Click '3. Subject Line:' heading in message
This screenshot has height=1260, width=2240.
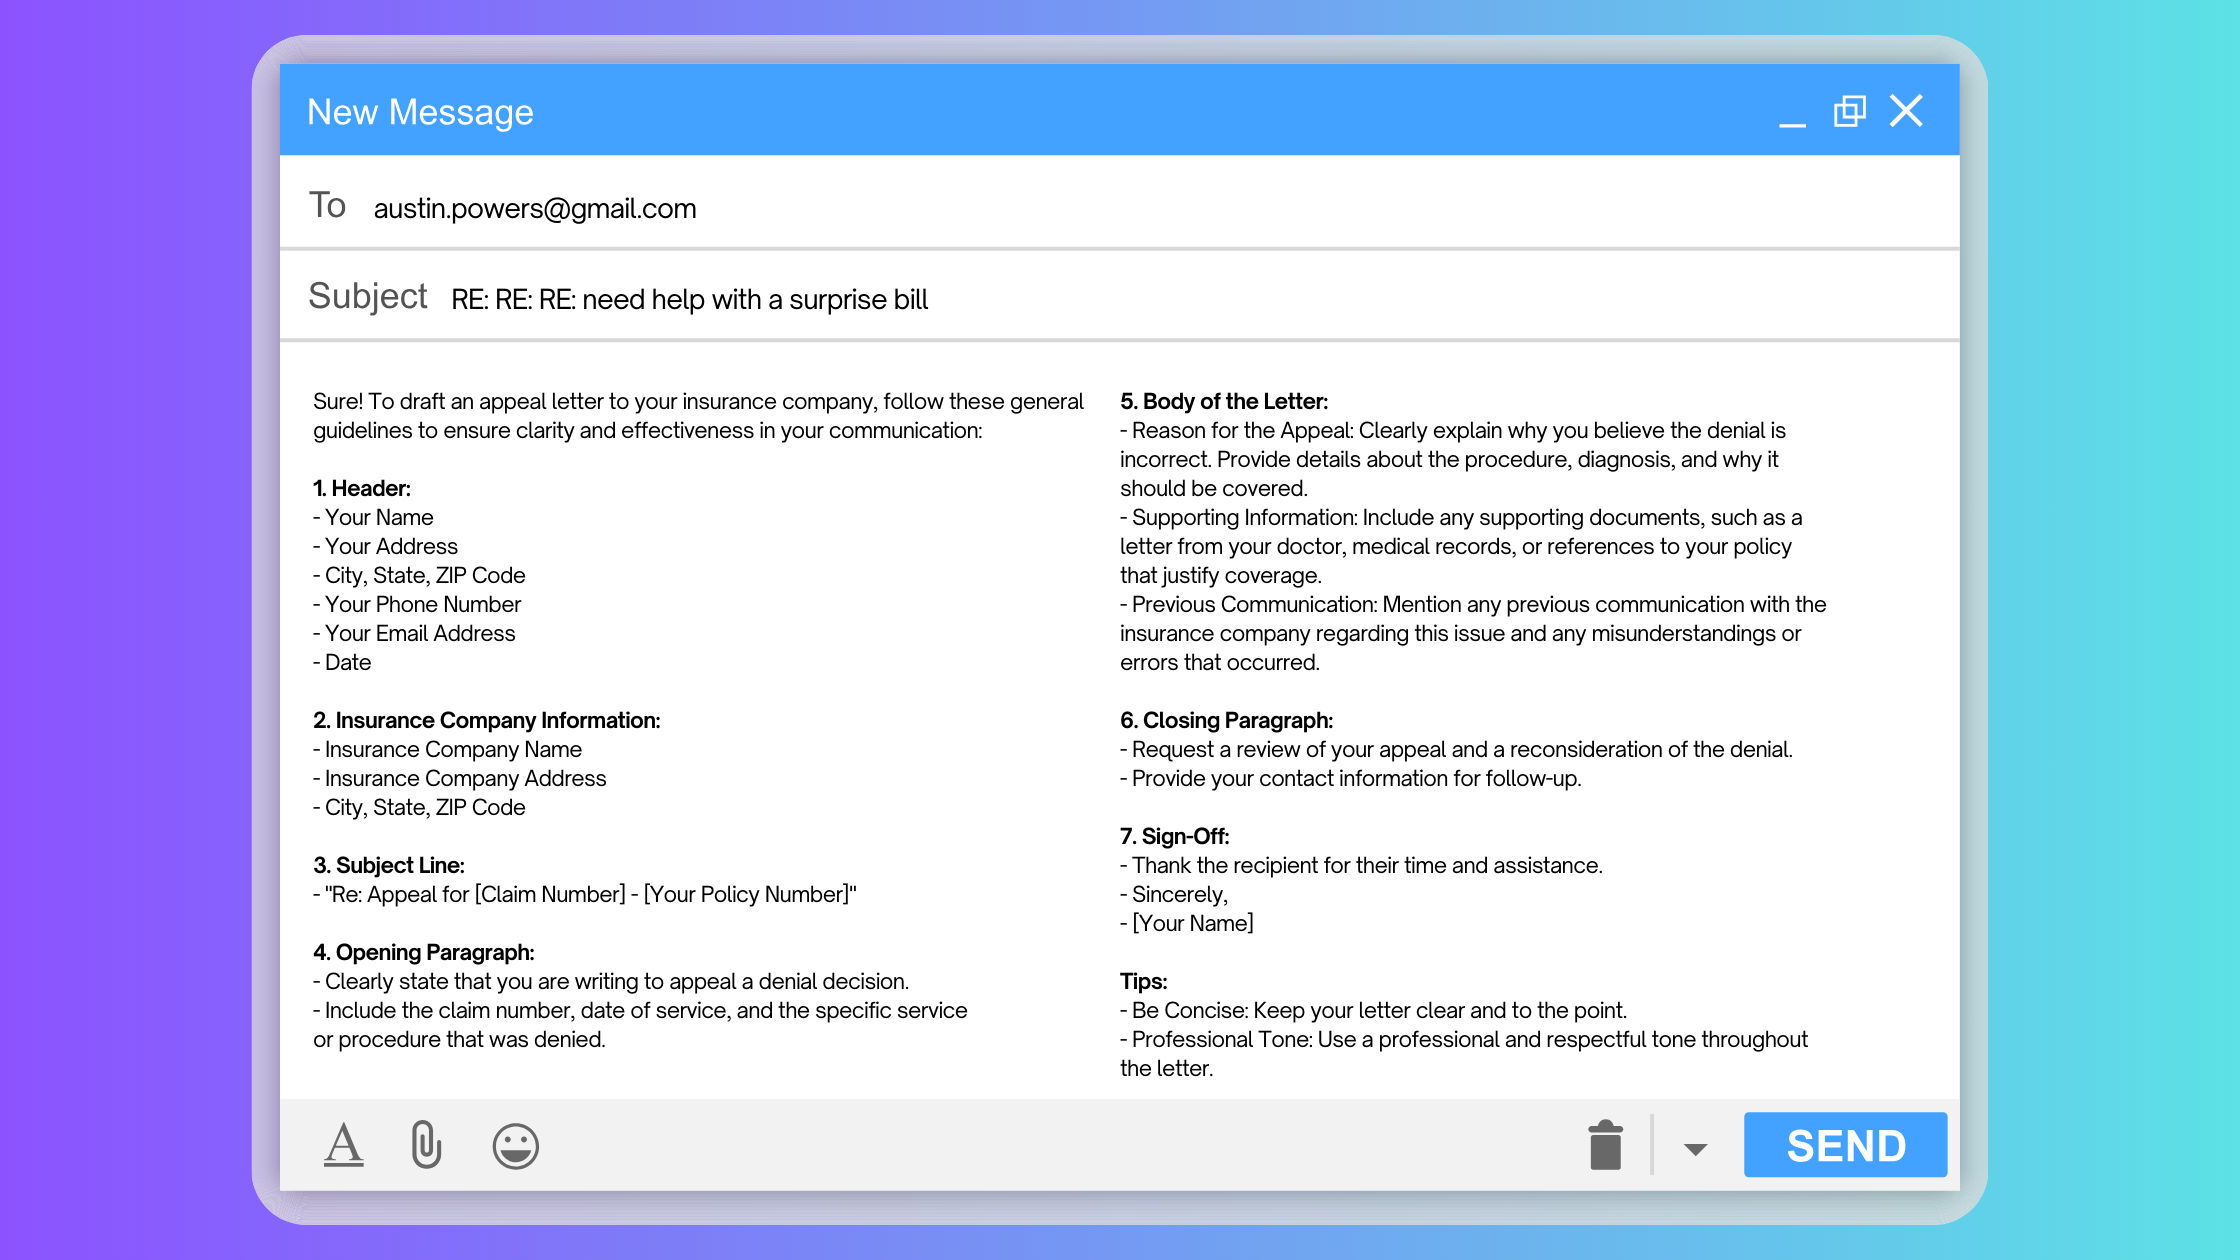click(389, 865)
